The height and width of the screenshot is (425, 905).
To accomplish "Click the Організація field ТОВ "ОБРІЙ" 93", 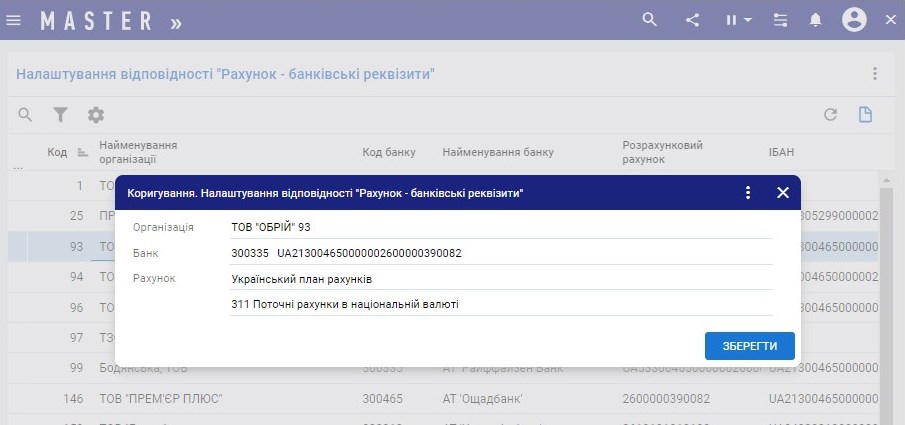I will coord(501,228).
